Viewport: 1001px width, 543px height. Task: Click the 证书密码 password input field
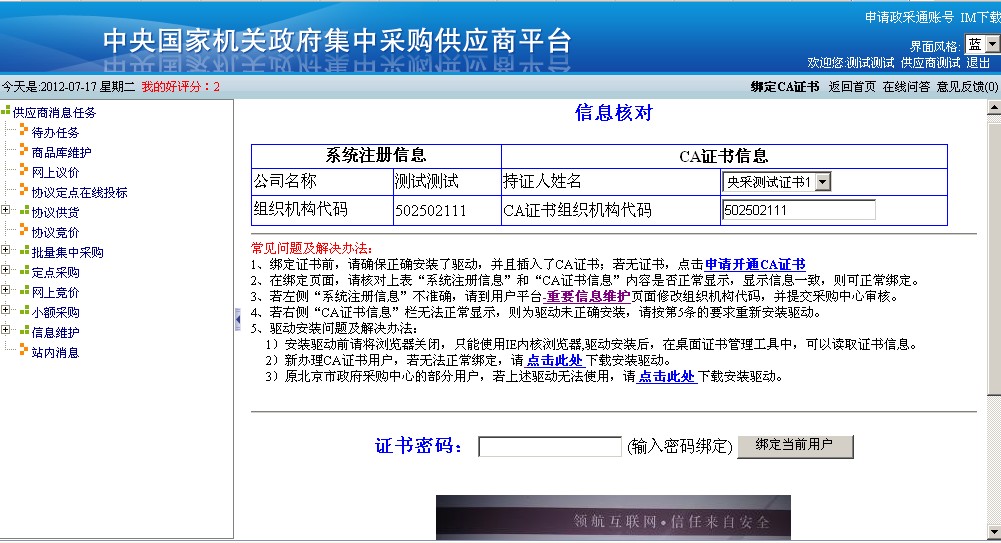pyautogui.click(x=550, y=446)
